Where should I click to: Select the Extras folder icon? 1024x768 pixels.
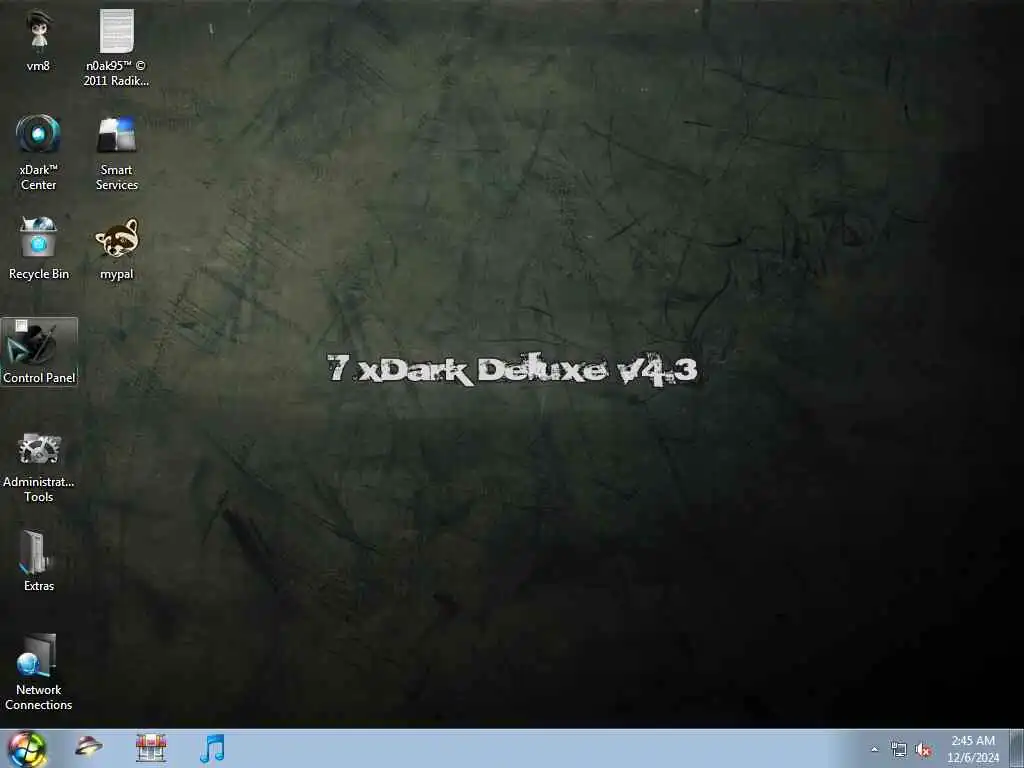point(39,562)
